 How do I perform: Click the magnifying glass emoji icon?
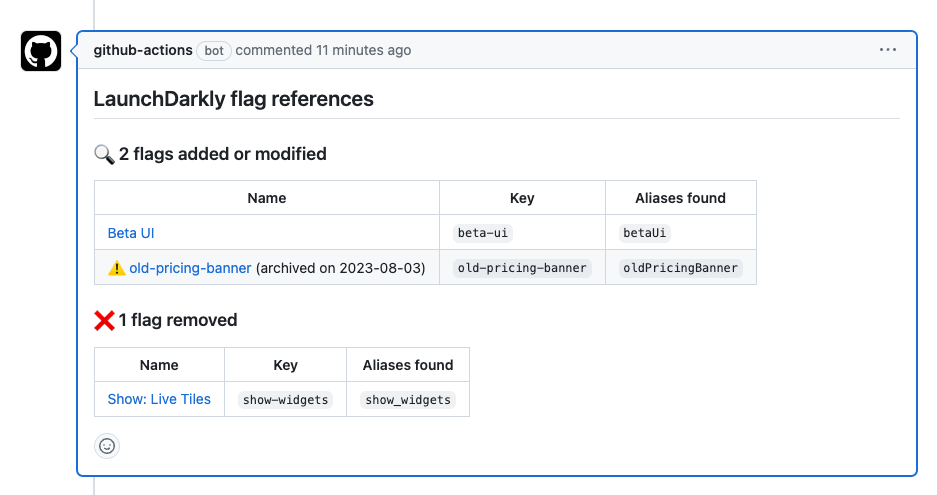[x=104, y=154]
